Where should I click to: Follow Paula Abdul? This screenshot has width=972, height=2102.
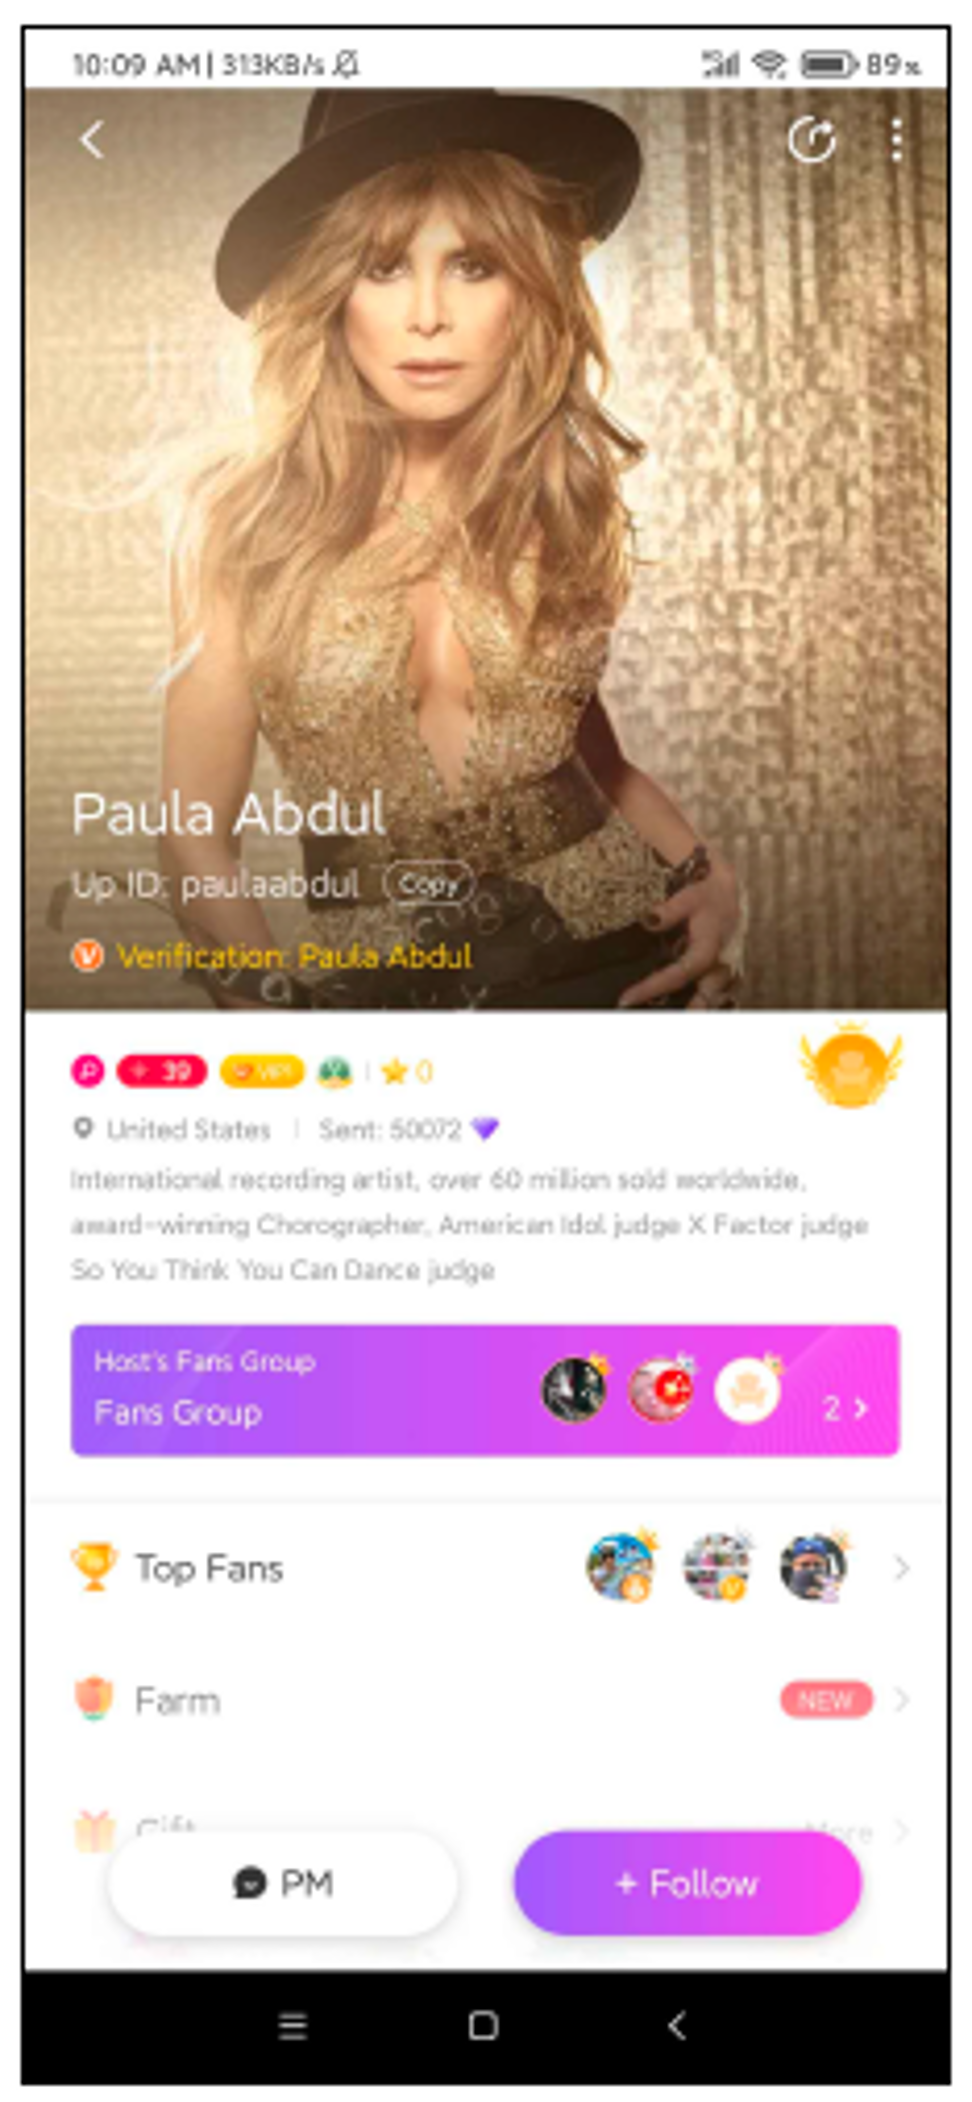click(x=687, y=1883)
